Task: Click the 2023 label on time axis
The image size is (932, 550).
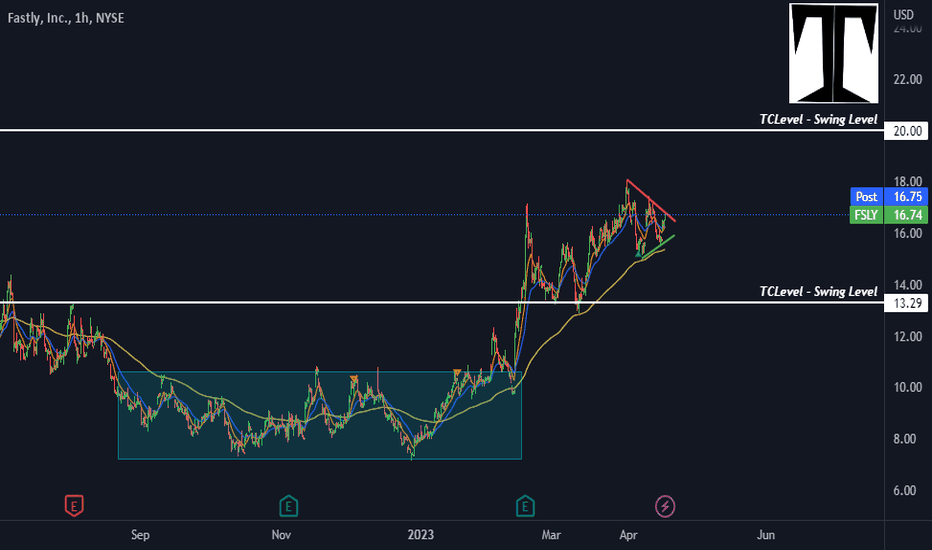Action: click(421, 535)
